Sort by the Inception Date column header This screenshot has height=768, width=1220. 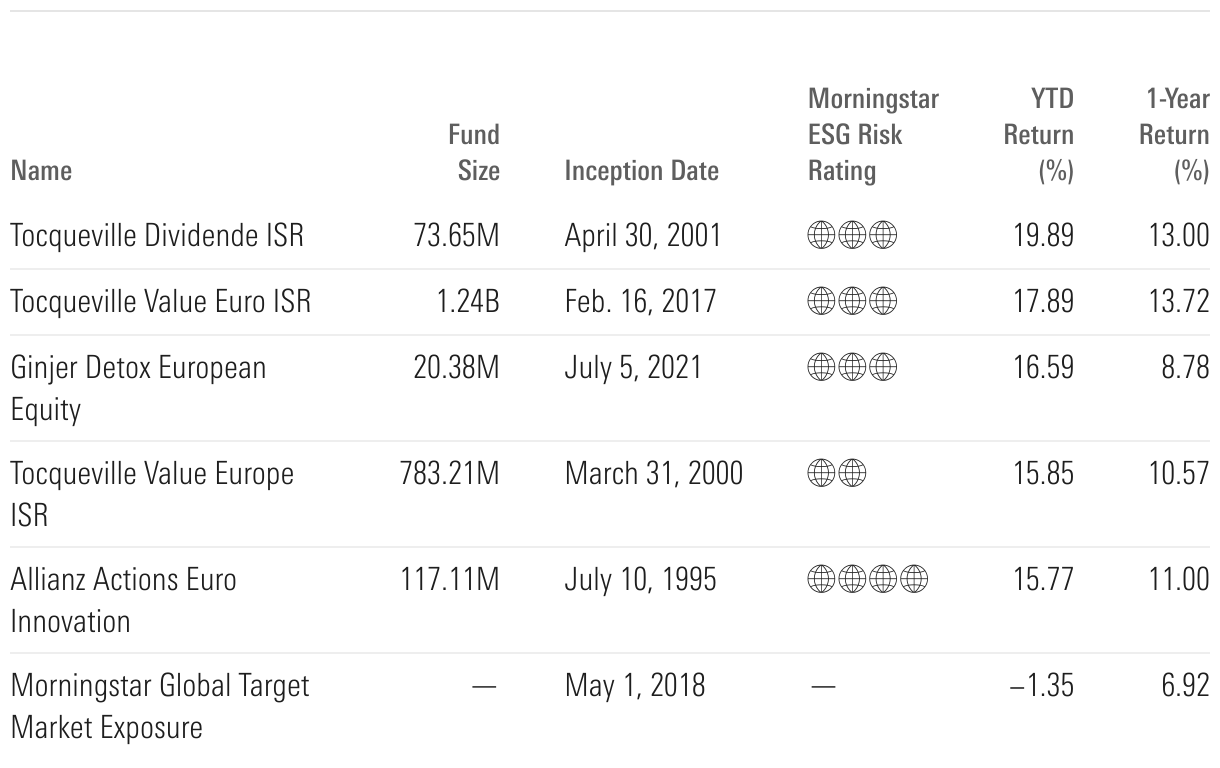pos(641,171)
